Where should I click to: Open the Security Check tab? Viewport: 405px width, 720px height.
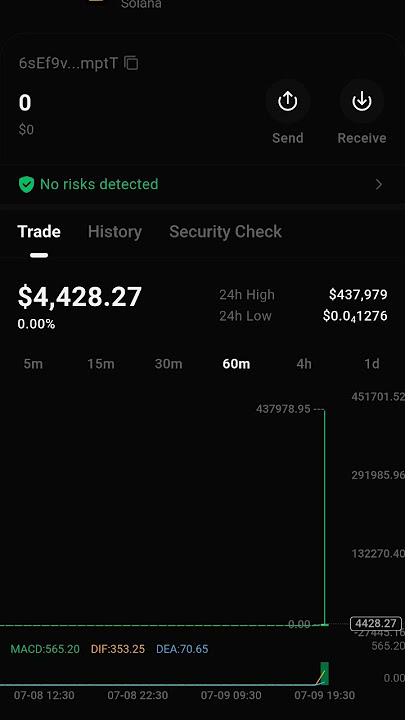225,231
